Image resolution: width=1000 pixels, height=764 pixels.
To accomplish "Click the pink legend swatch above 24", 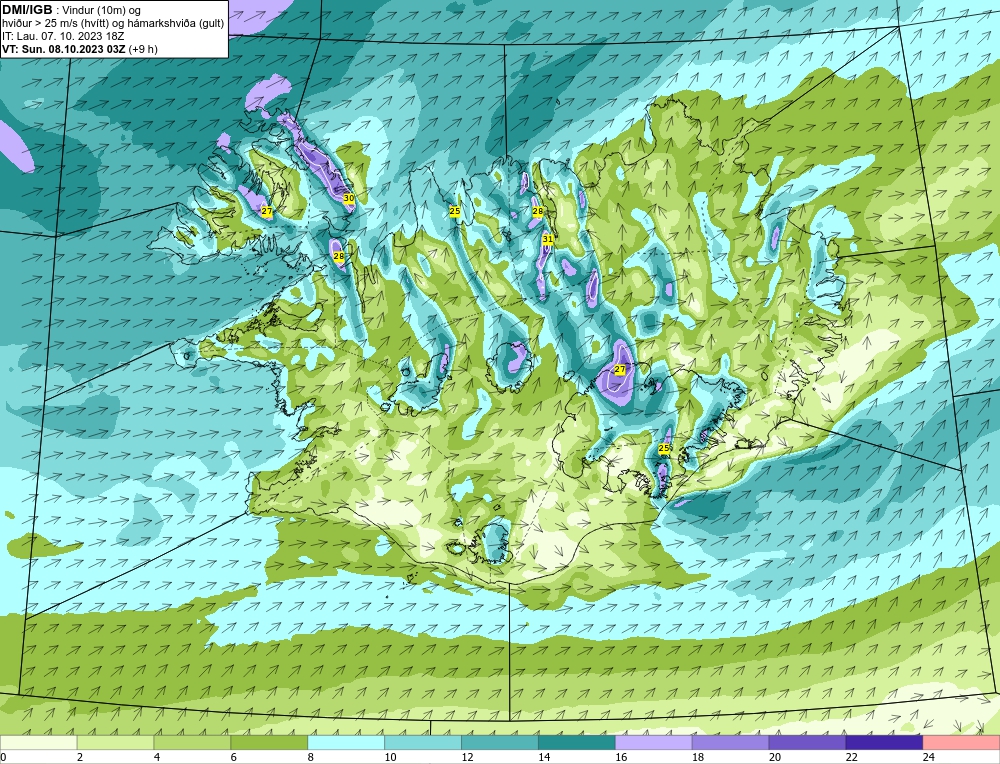I will click(961, 743).
